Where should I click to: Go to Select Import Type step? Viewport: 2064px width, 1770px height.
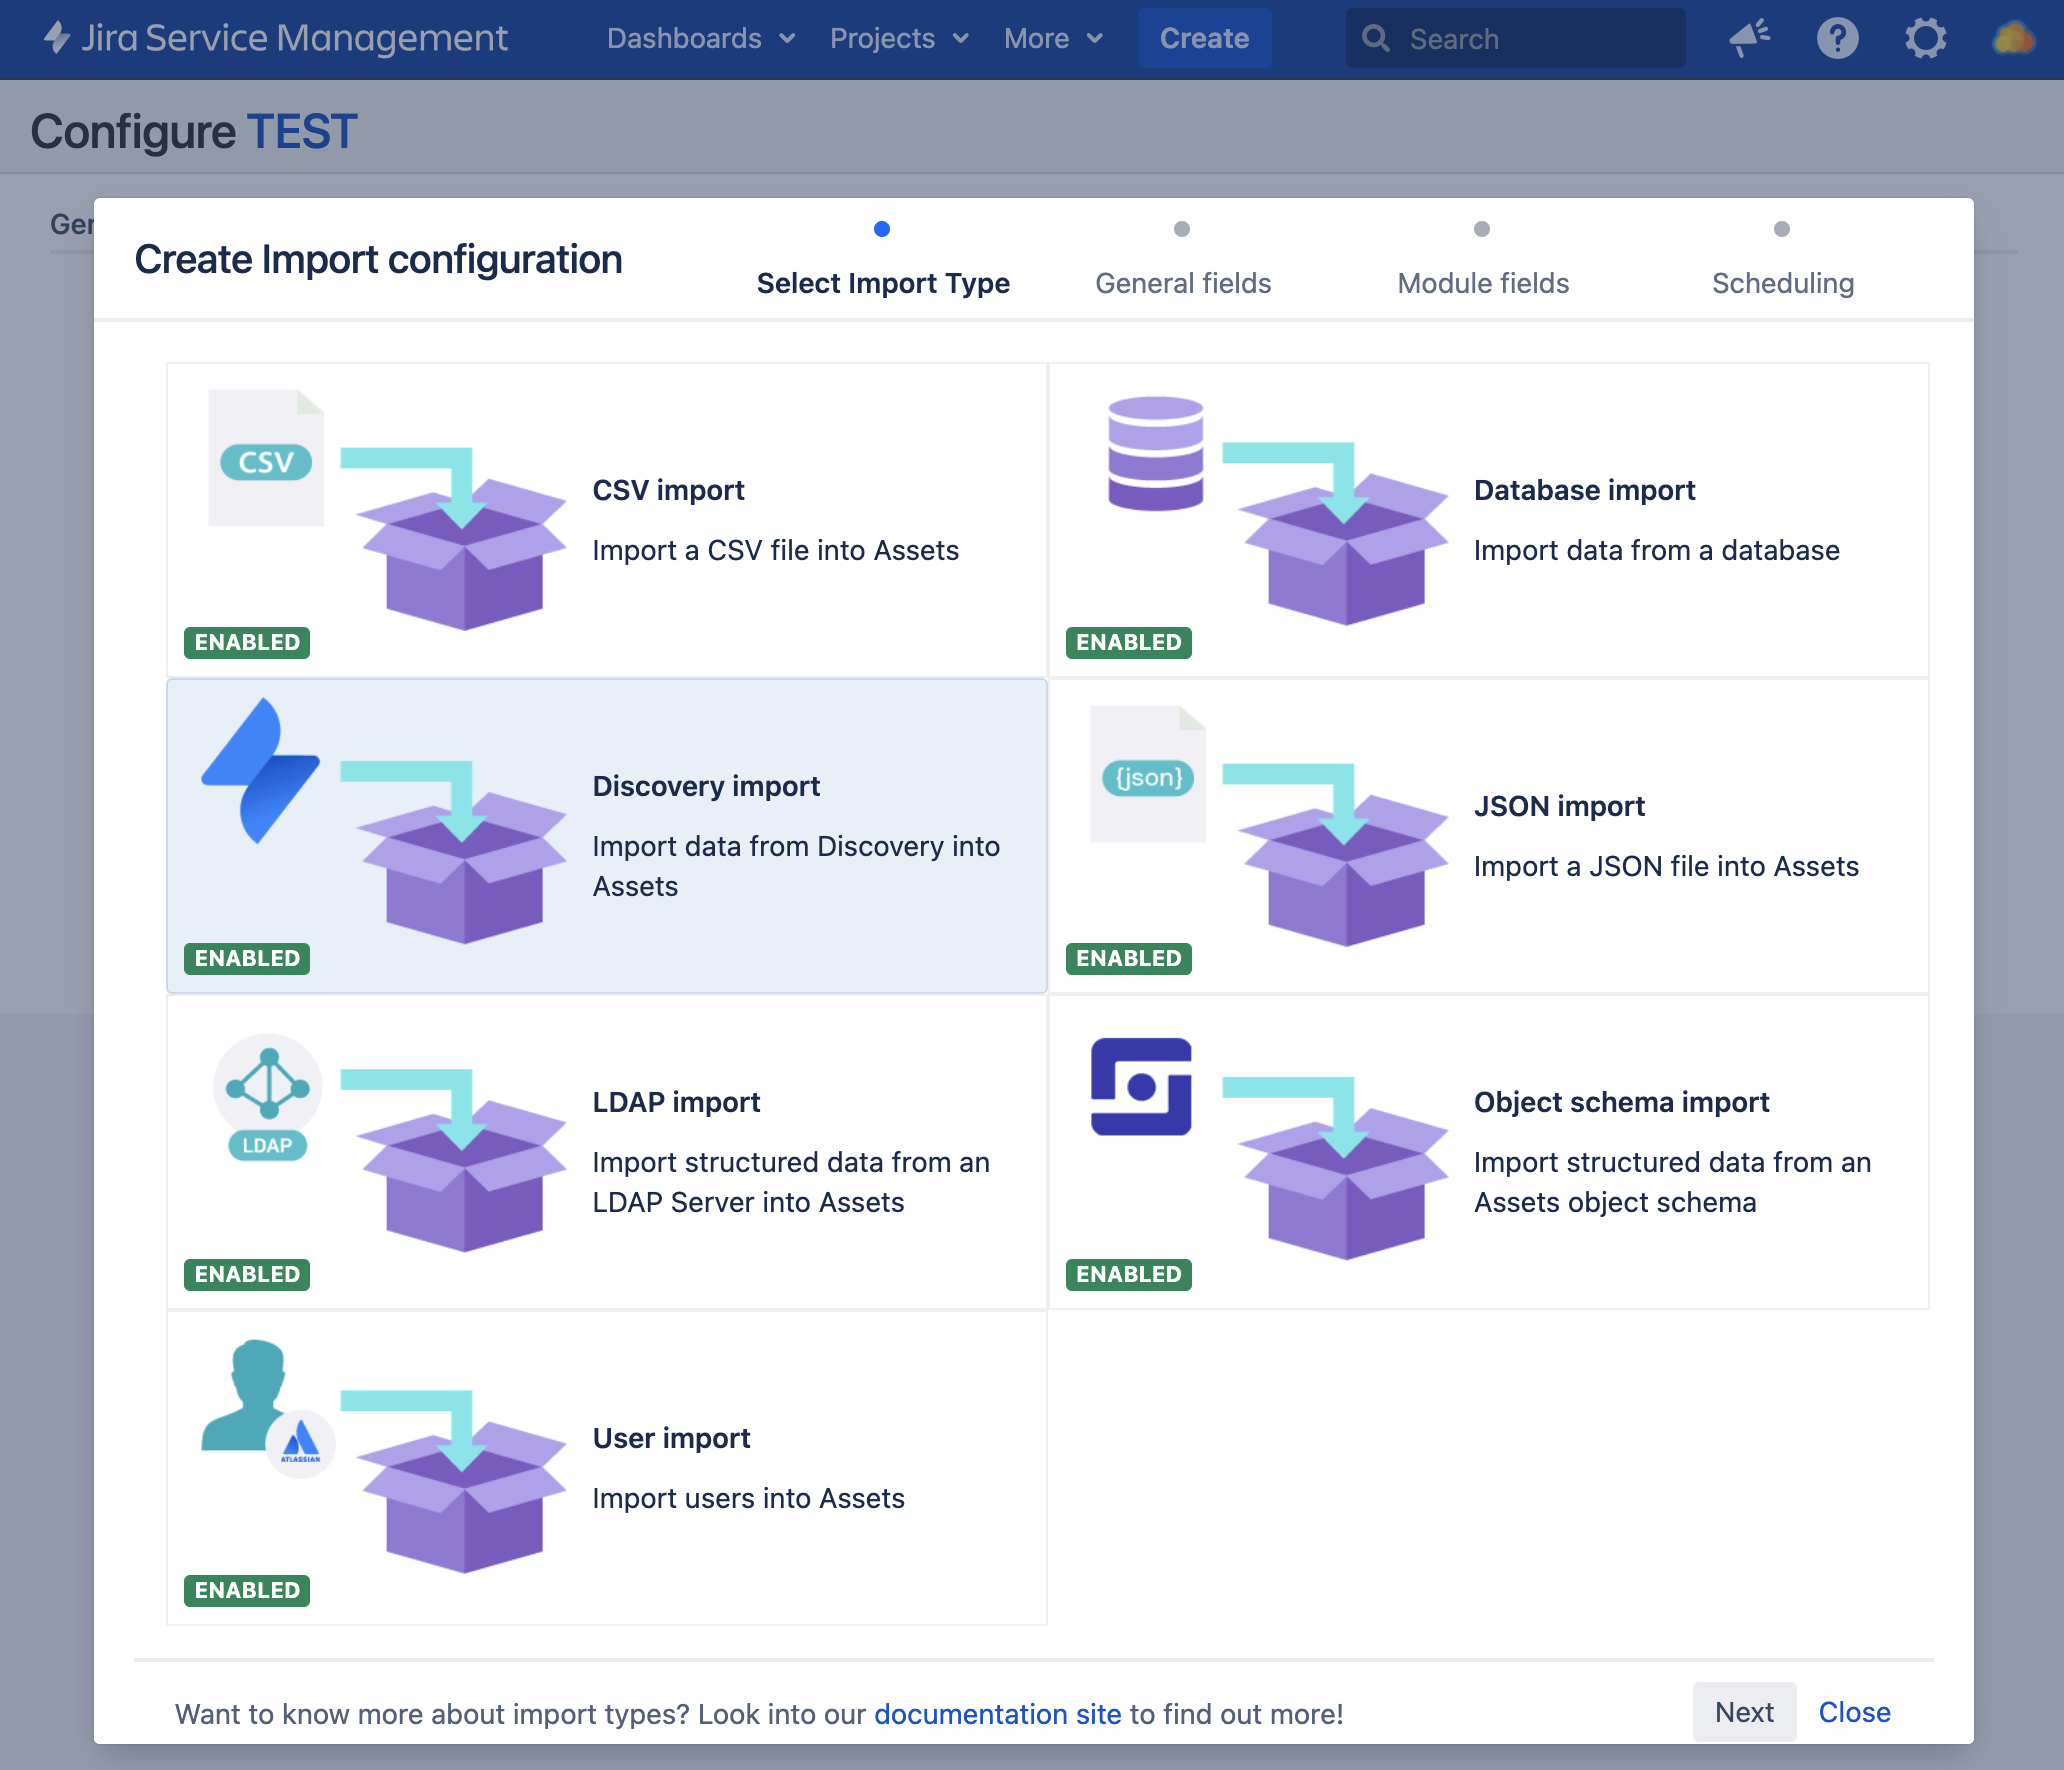pyautogui.click(x=883, y=283)
